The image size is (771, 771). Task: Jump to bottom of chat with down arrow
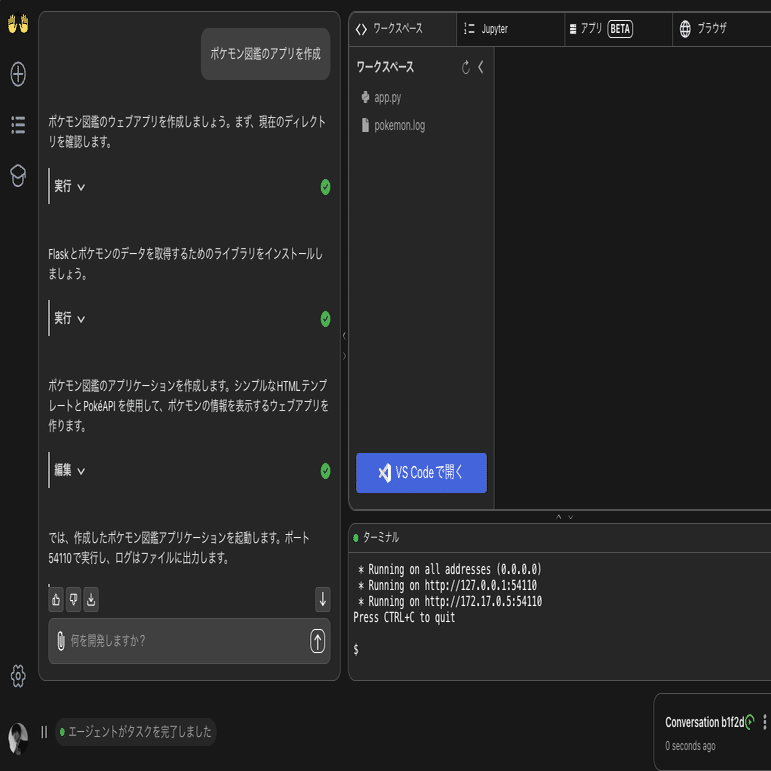pyautogui.click(x=323, y=599)
